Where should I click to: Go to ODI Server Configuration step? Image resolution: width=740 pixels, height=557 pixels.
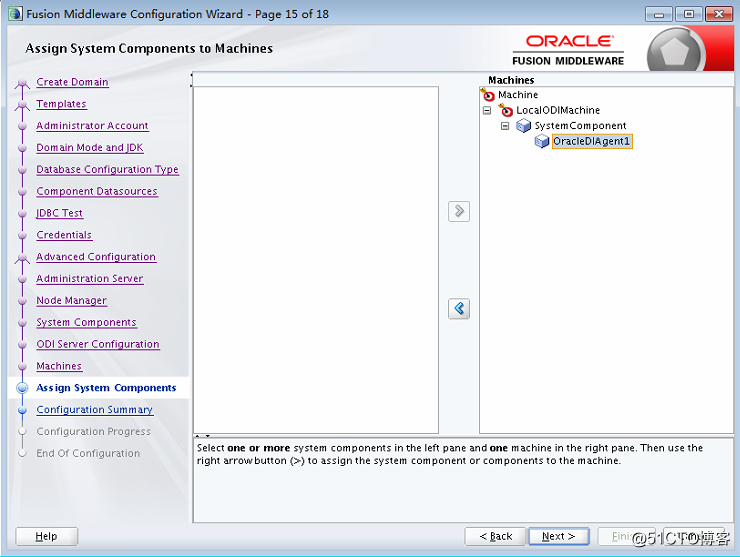click(98, 344)
